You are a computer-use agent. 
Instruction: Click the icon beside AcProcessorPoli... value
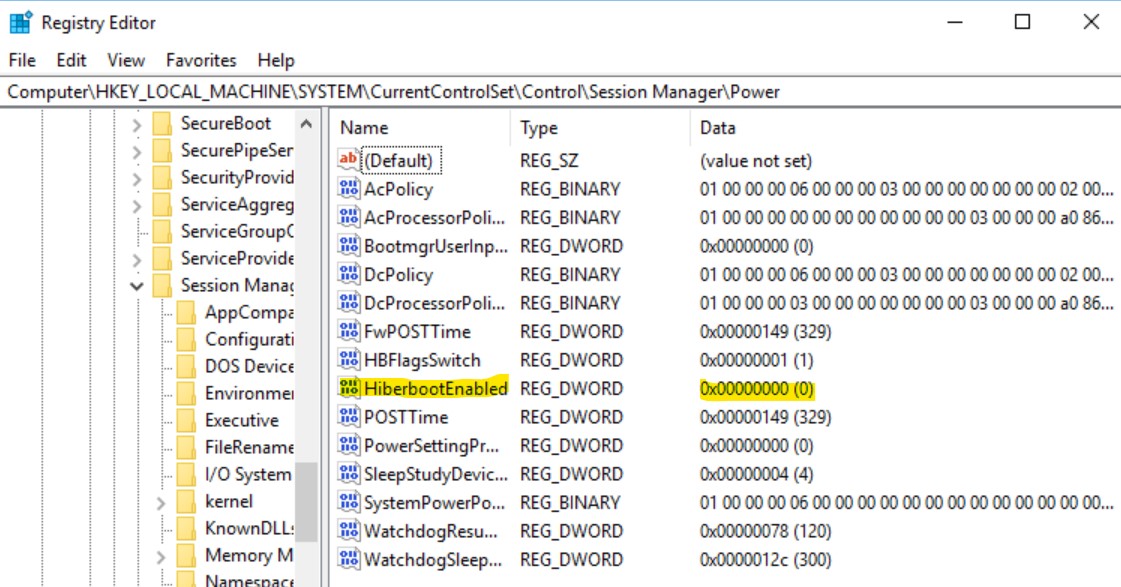coord(348,217)
